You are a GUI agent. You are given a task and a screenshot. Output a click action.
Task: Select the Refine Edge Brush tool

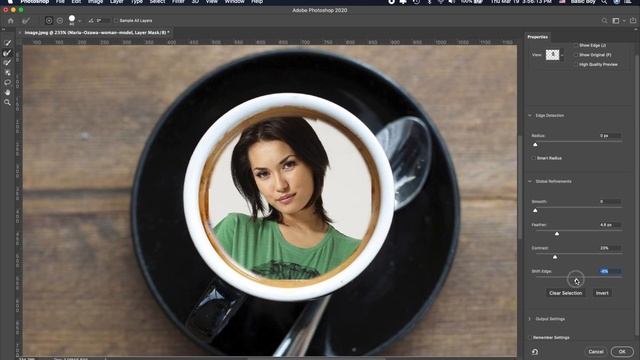coord(7,53)
